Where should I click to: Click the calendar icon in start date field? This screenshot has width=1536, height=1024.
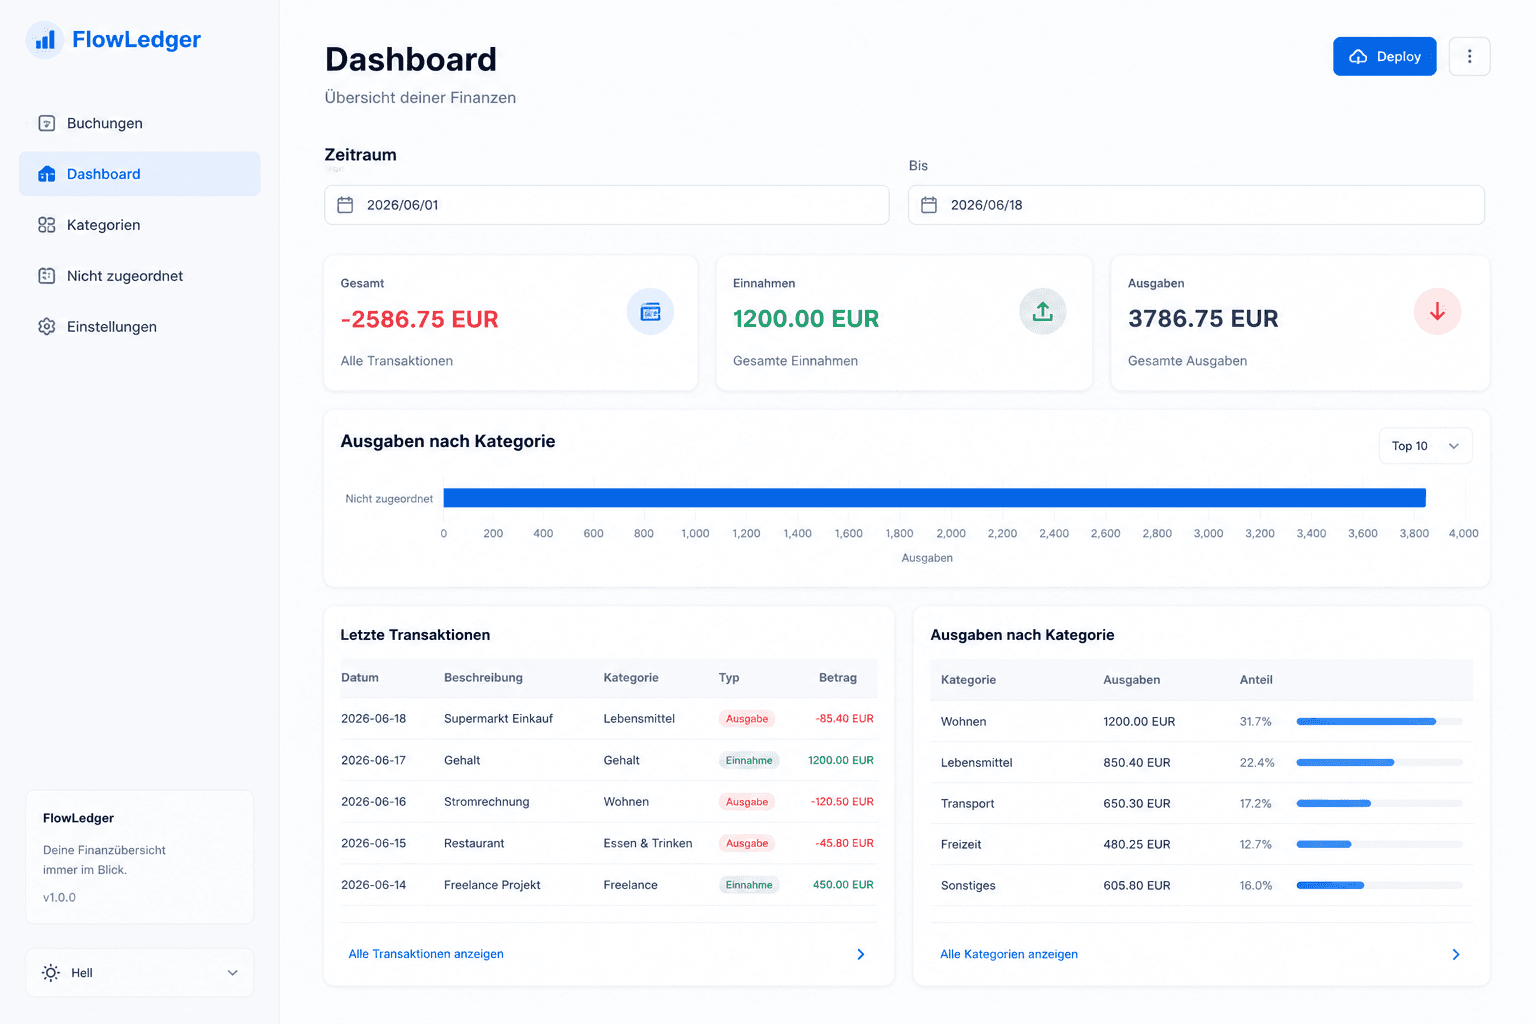click(x=345, y=205)
